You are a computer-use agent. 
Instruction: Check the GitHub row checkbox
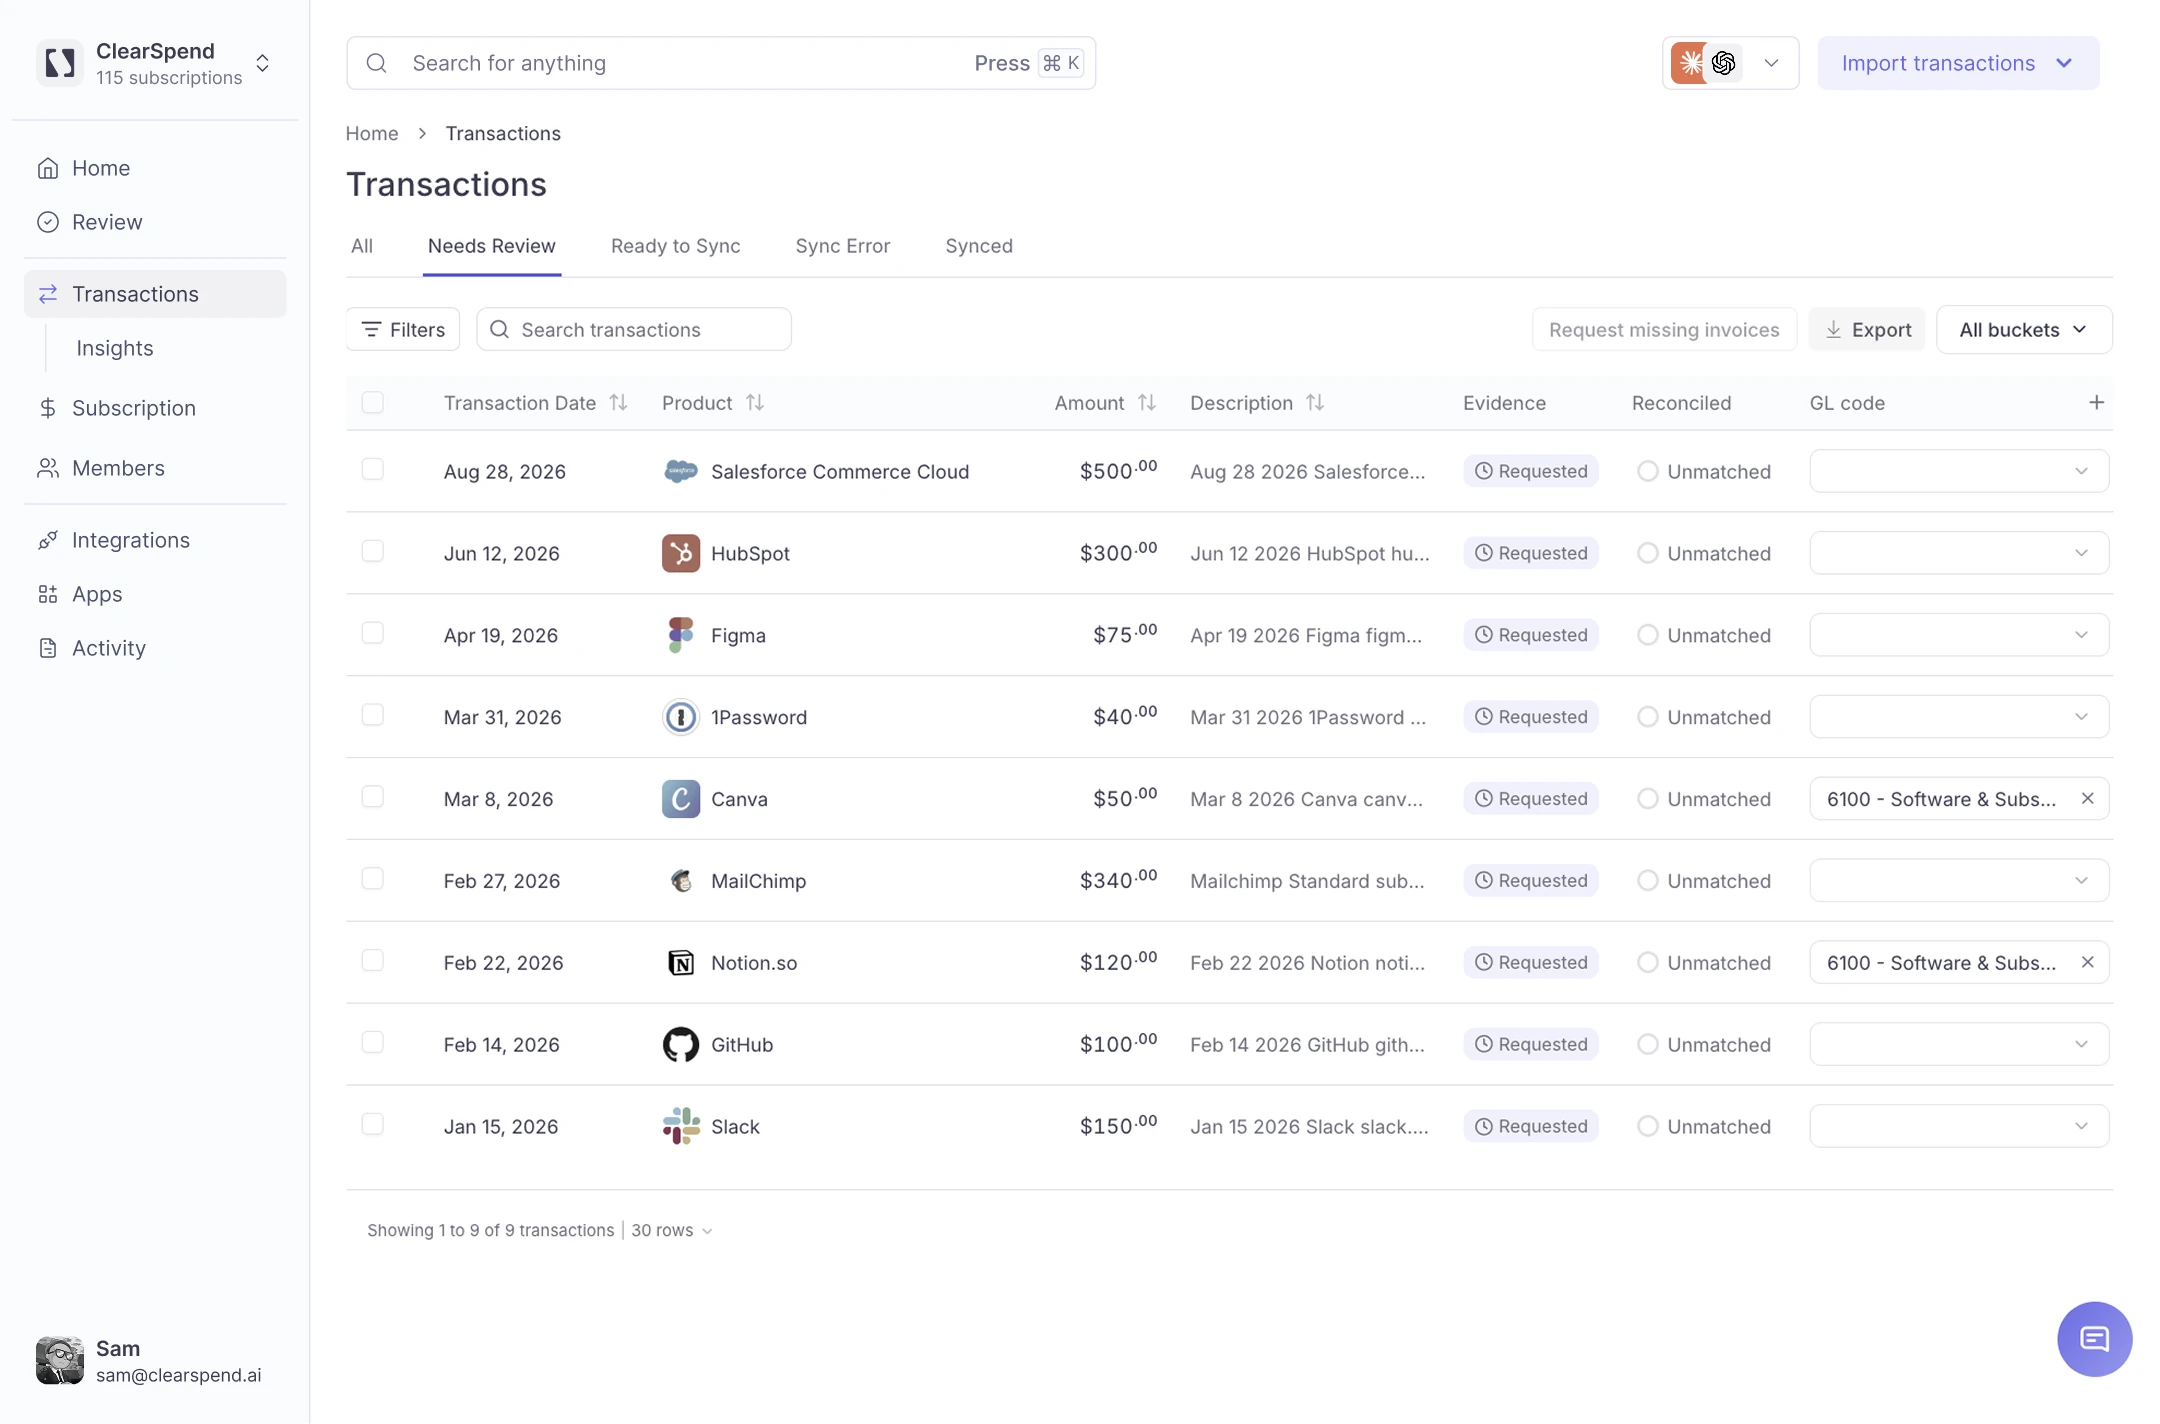[x=373, y=1043]
